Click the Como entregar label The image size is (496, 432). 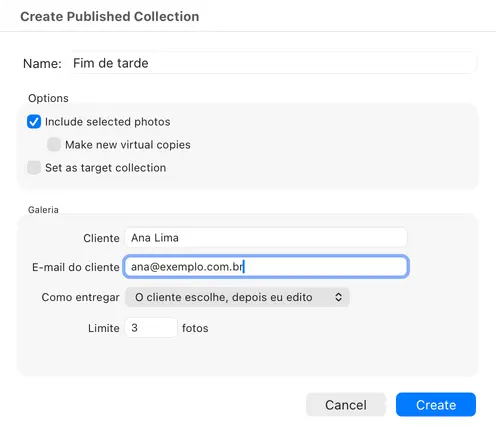(x=80, y=297)
